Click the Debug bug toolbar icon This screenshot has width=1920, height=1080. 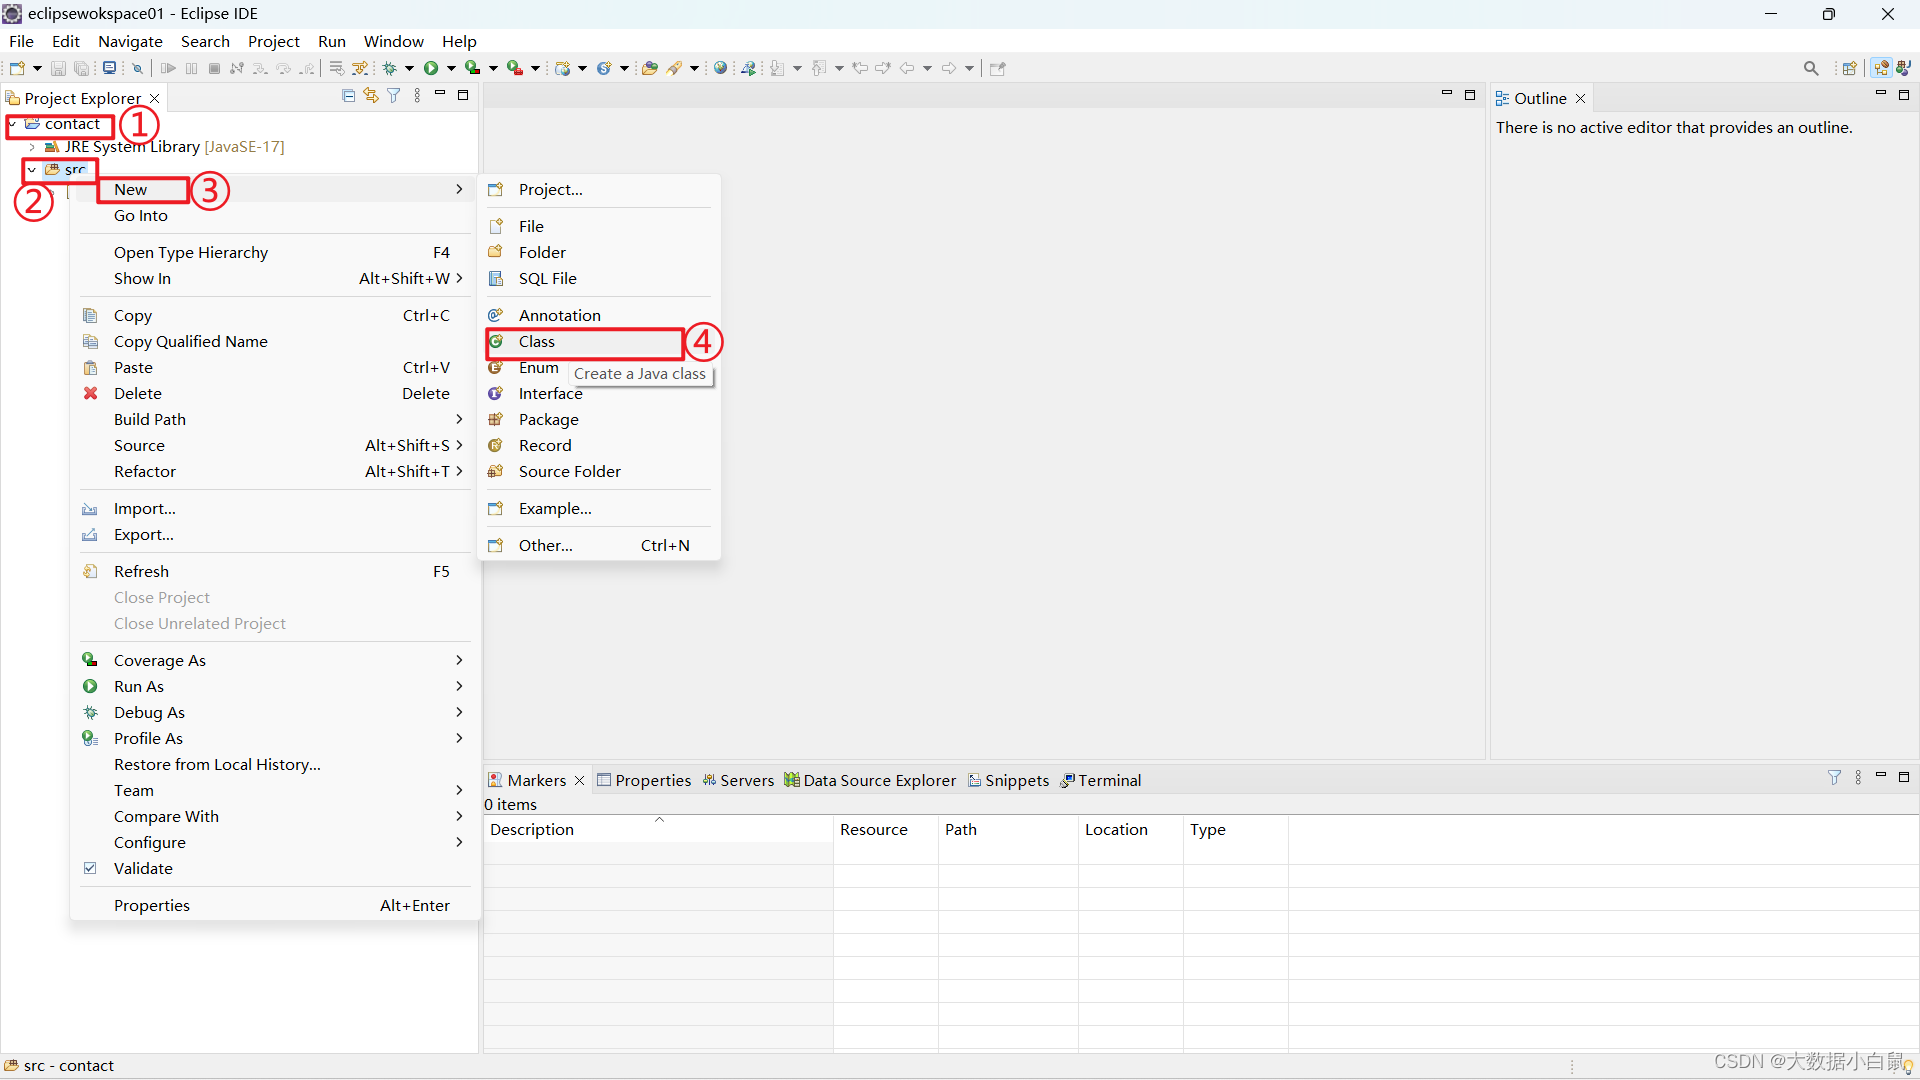pyautogui.click(x=390, y=68)
